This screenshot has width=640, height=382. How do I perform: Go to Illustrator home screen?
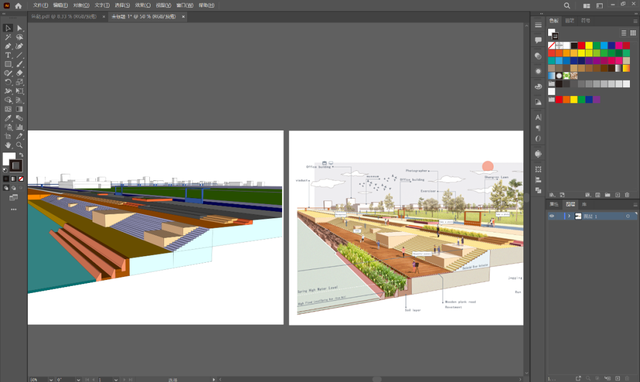tap(18, 6)
